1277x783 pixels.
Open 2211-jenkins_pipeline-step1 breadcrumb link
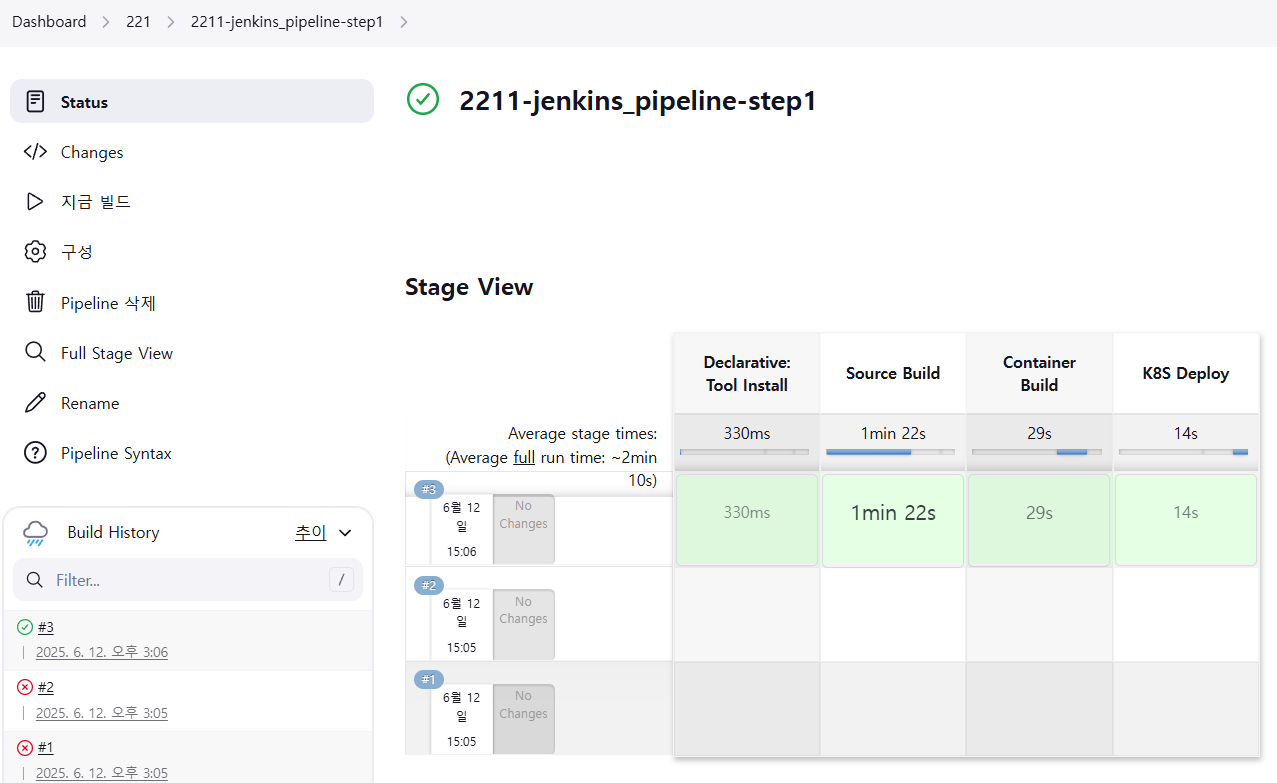(x=287, y=22)
